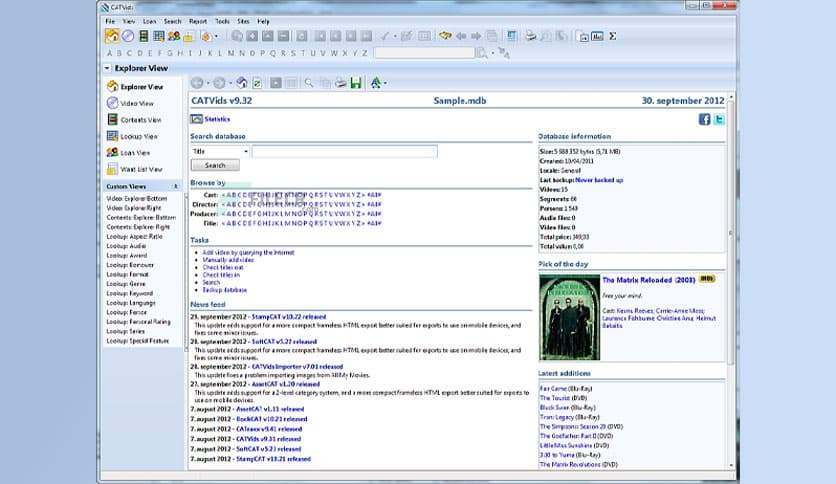Open Wait List View in sidebar
The height and width of the screenshot is (484, 836).
(139, 169)
